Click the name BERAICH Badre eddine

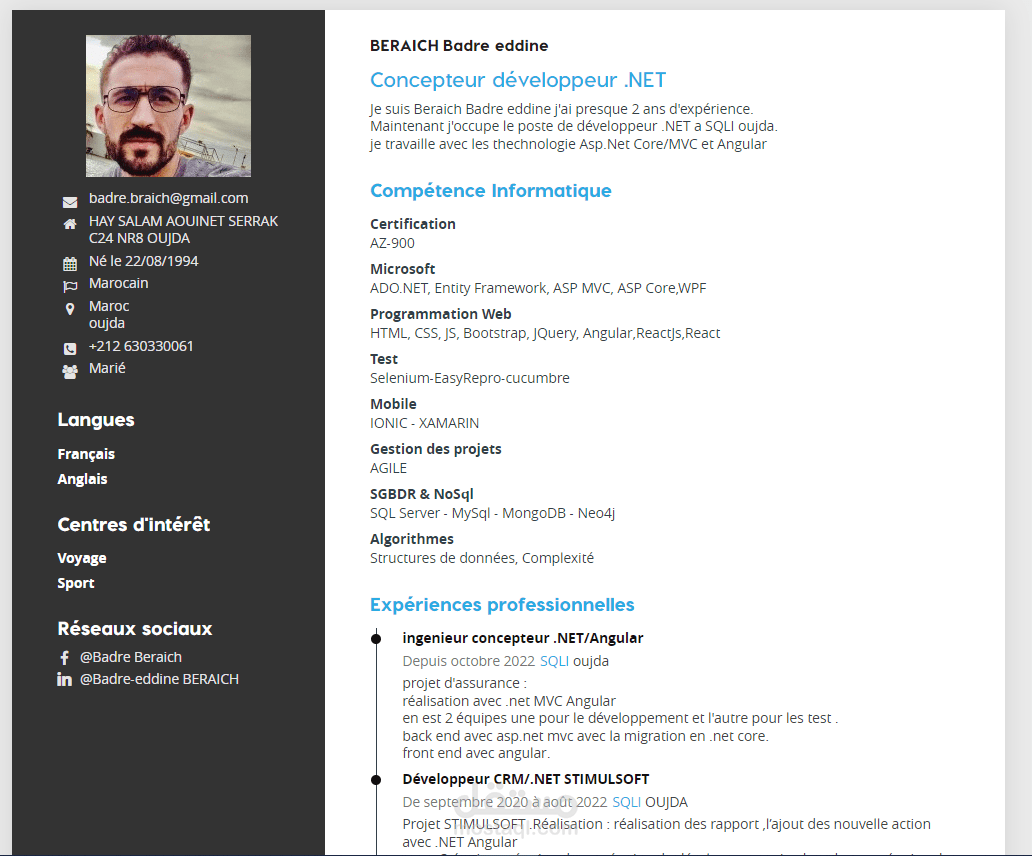[x=459, y=45]
